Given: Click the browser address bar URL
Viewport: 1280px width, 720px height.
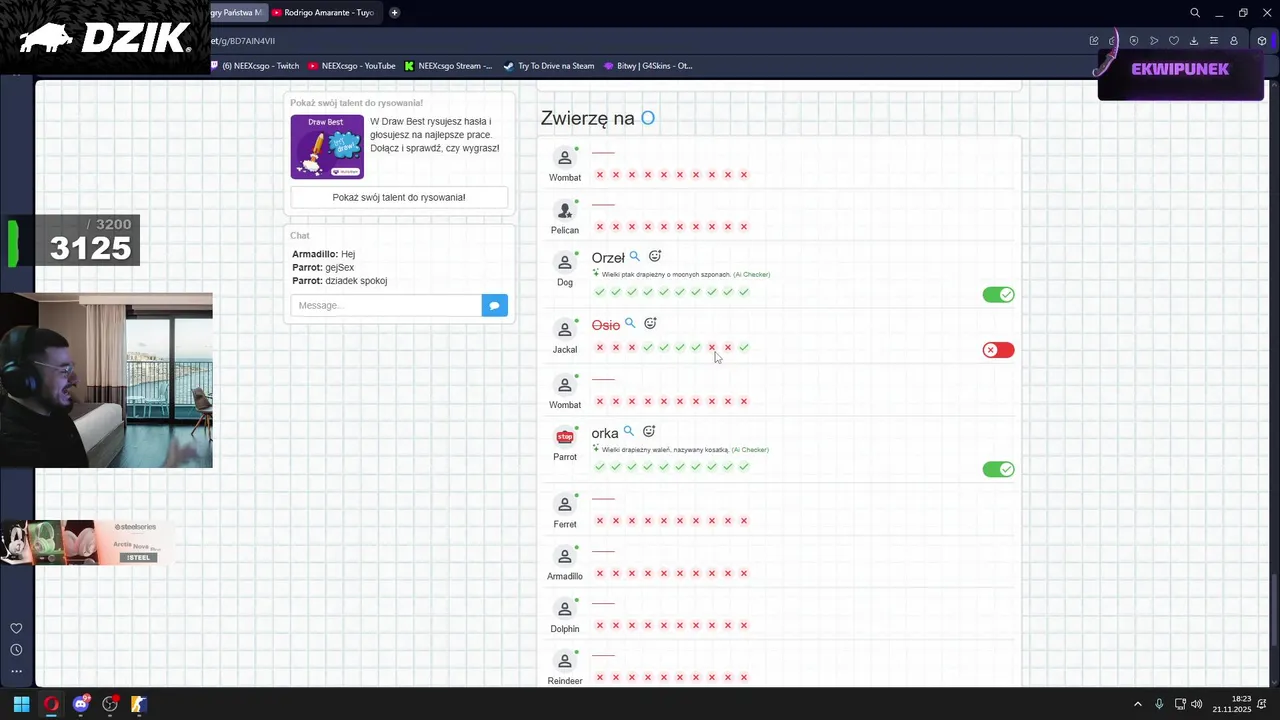Looking at the screenshot, I should [x=243, y=41].
